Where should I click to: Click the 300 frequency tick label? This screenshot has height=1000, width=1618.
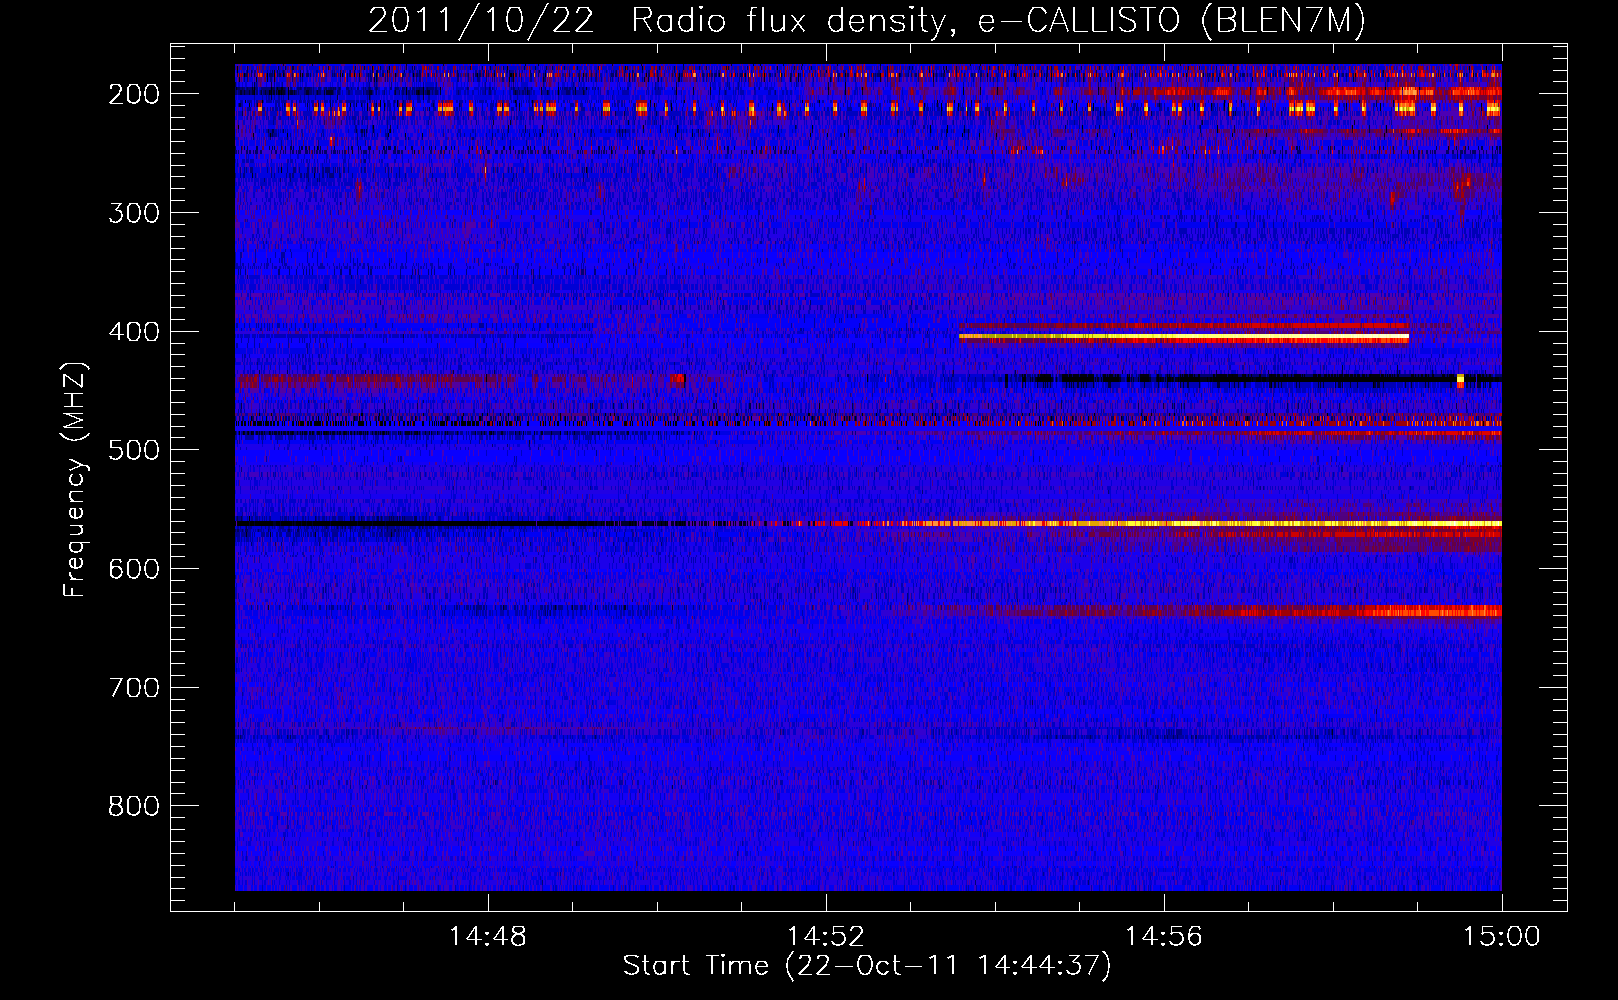click(134, 213)
